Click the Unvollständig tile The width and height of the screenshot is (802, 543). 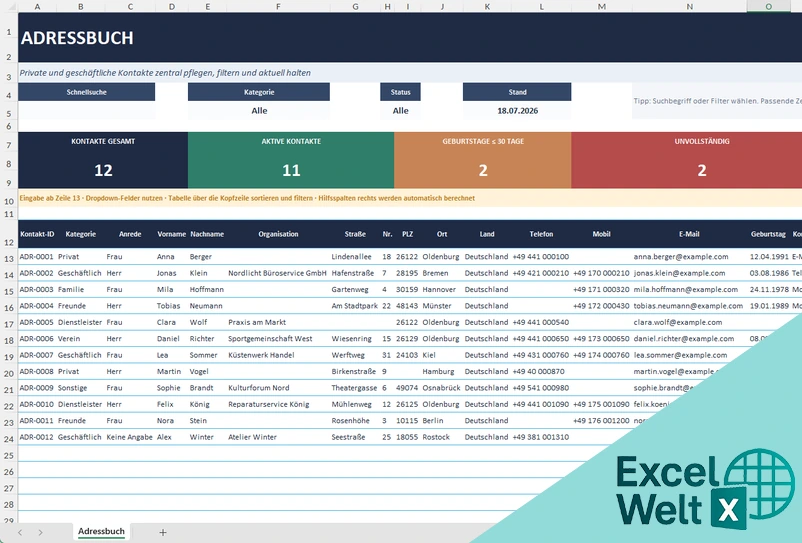(686, 160)
